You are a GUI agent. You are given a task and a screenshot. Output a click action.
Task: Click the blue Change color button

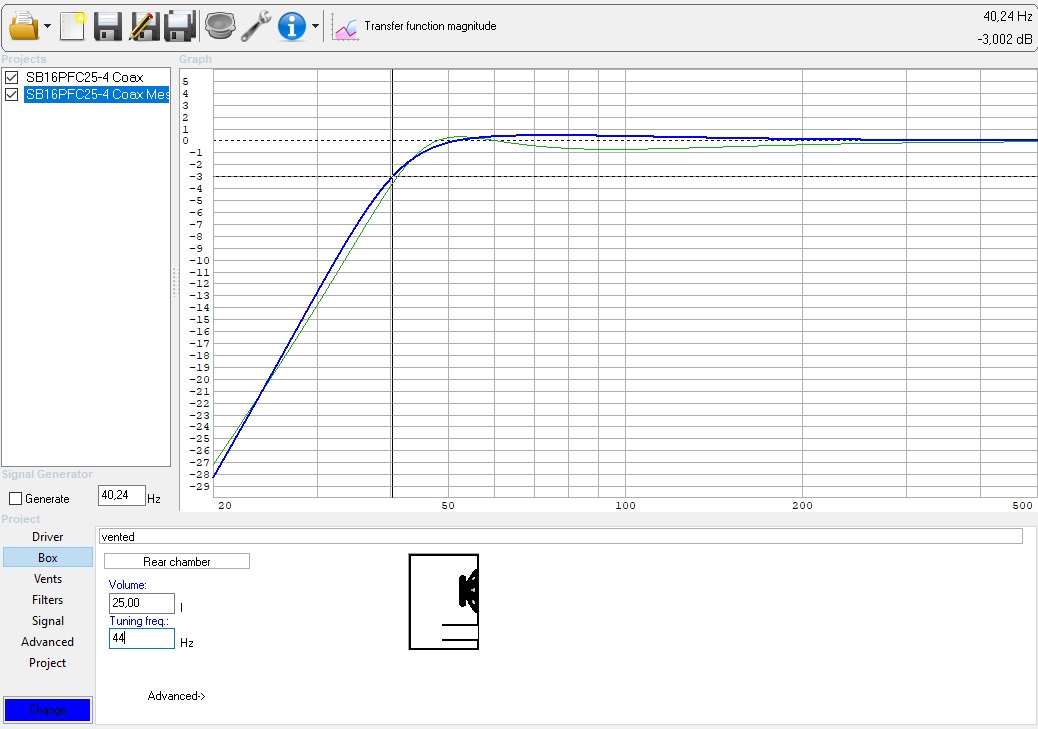tap(48, 710)
